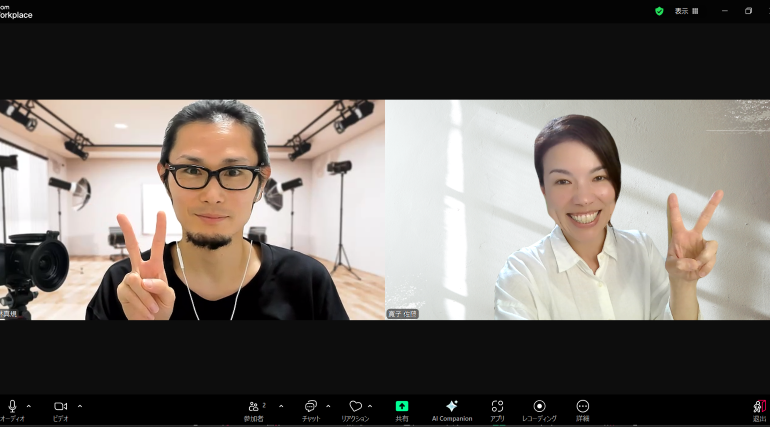Open the video options chevron
The width and height of the screenshot is (770, 427).
point(80,406)
